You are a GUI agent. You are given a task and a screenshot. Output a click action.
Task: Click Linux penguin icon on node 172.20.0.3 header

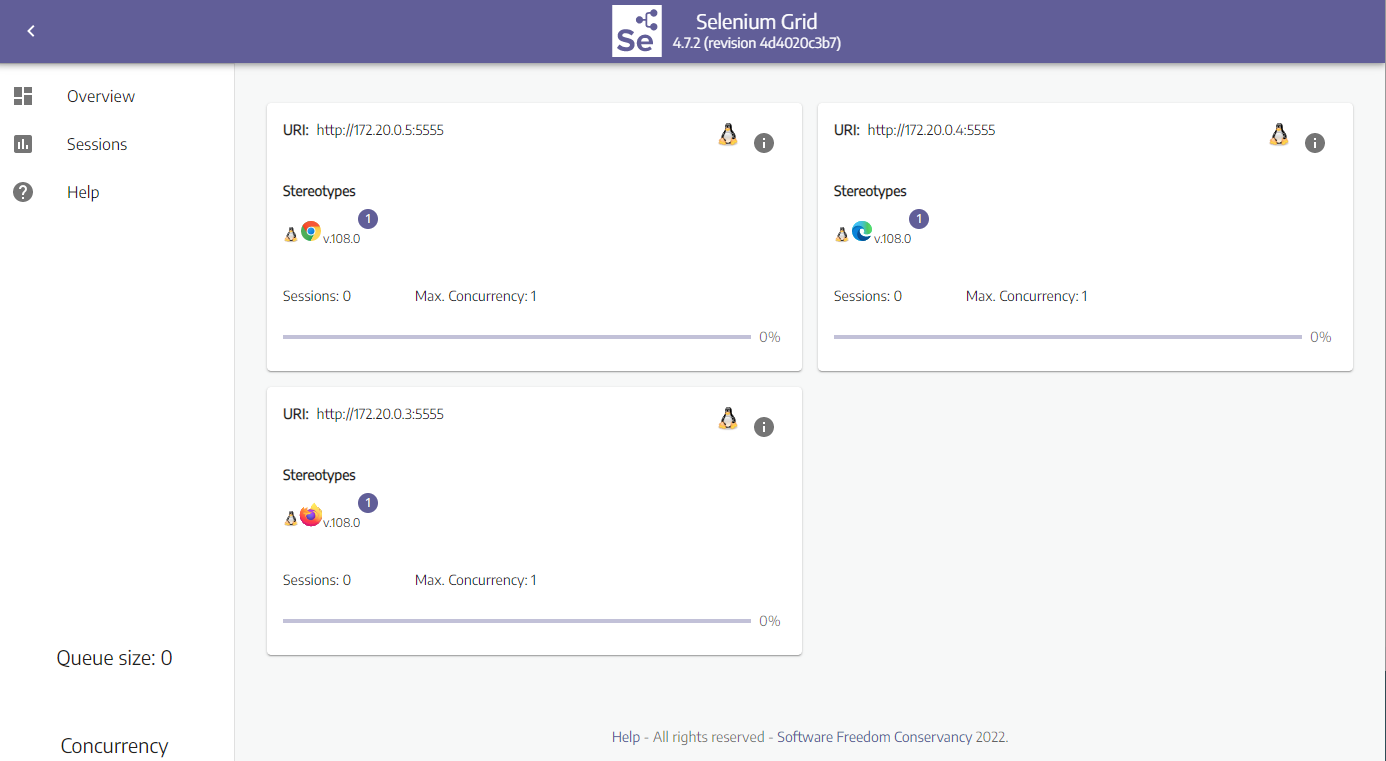[728, 419]
